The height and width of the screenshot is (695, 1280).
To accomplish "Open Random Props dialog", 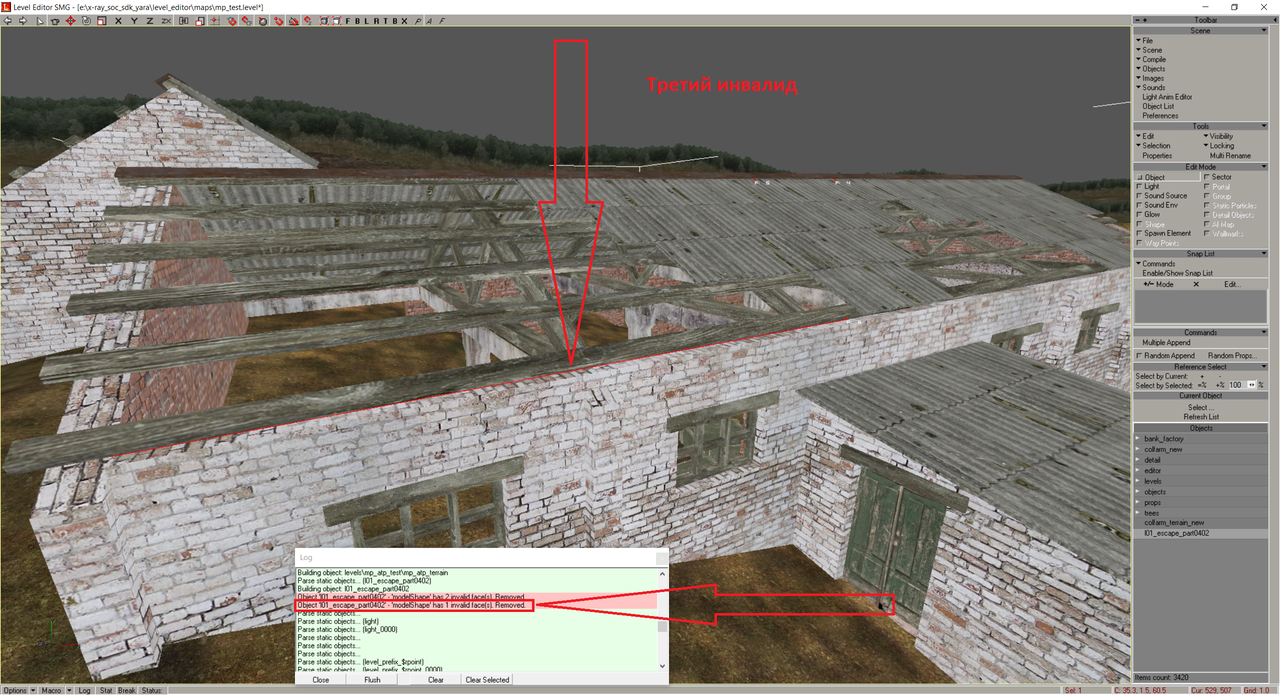I will point(1231,355).
